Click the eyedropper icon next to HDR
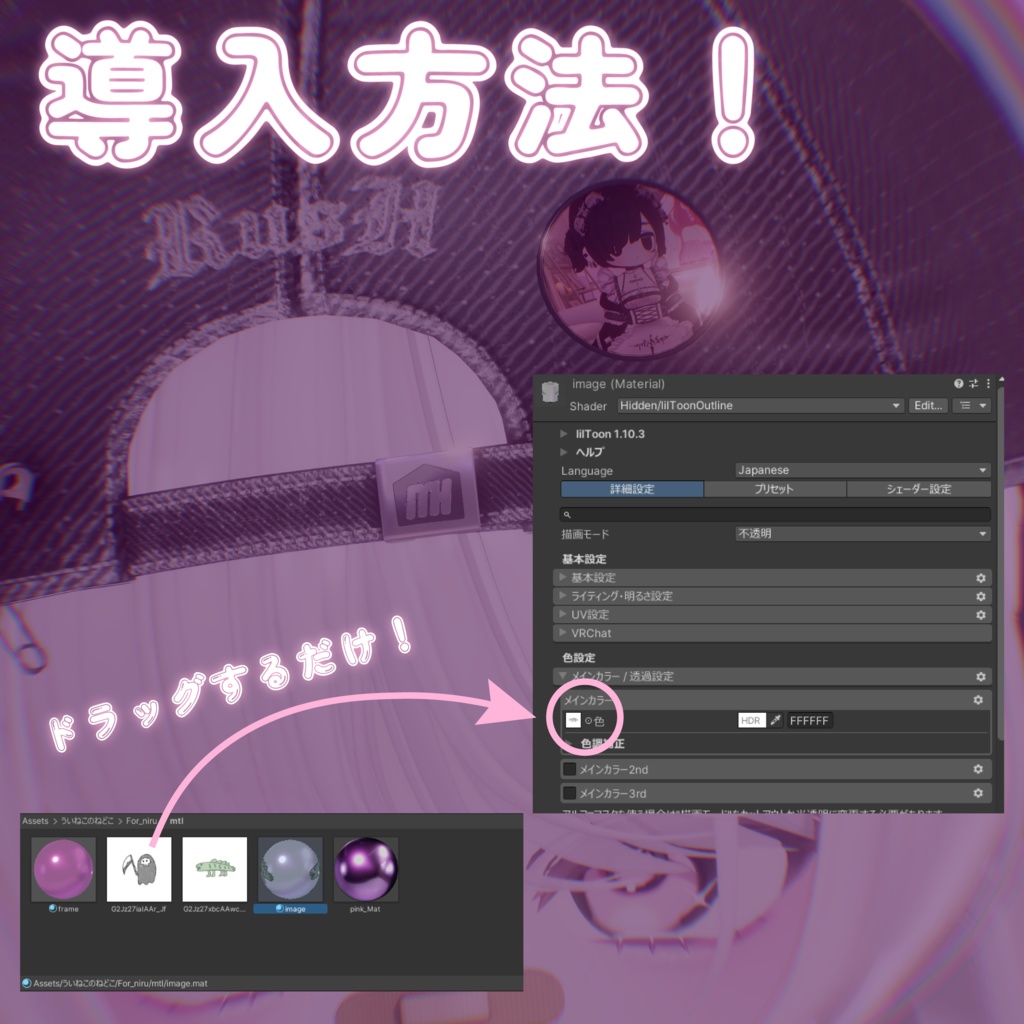Screen dimensions: 1024x1024 [x=778, y=720]
